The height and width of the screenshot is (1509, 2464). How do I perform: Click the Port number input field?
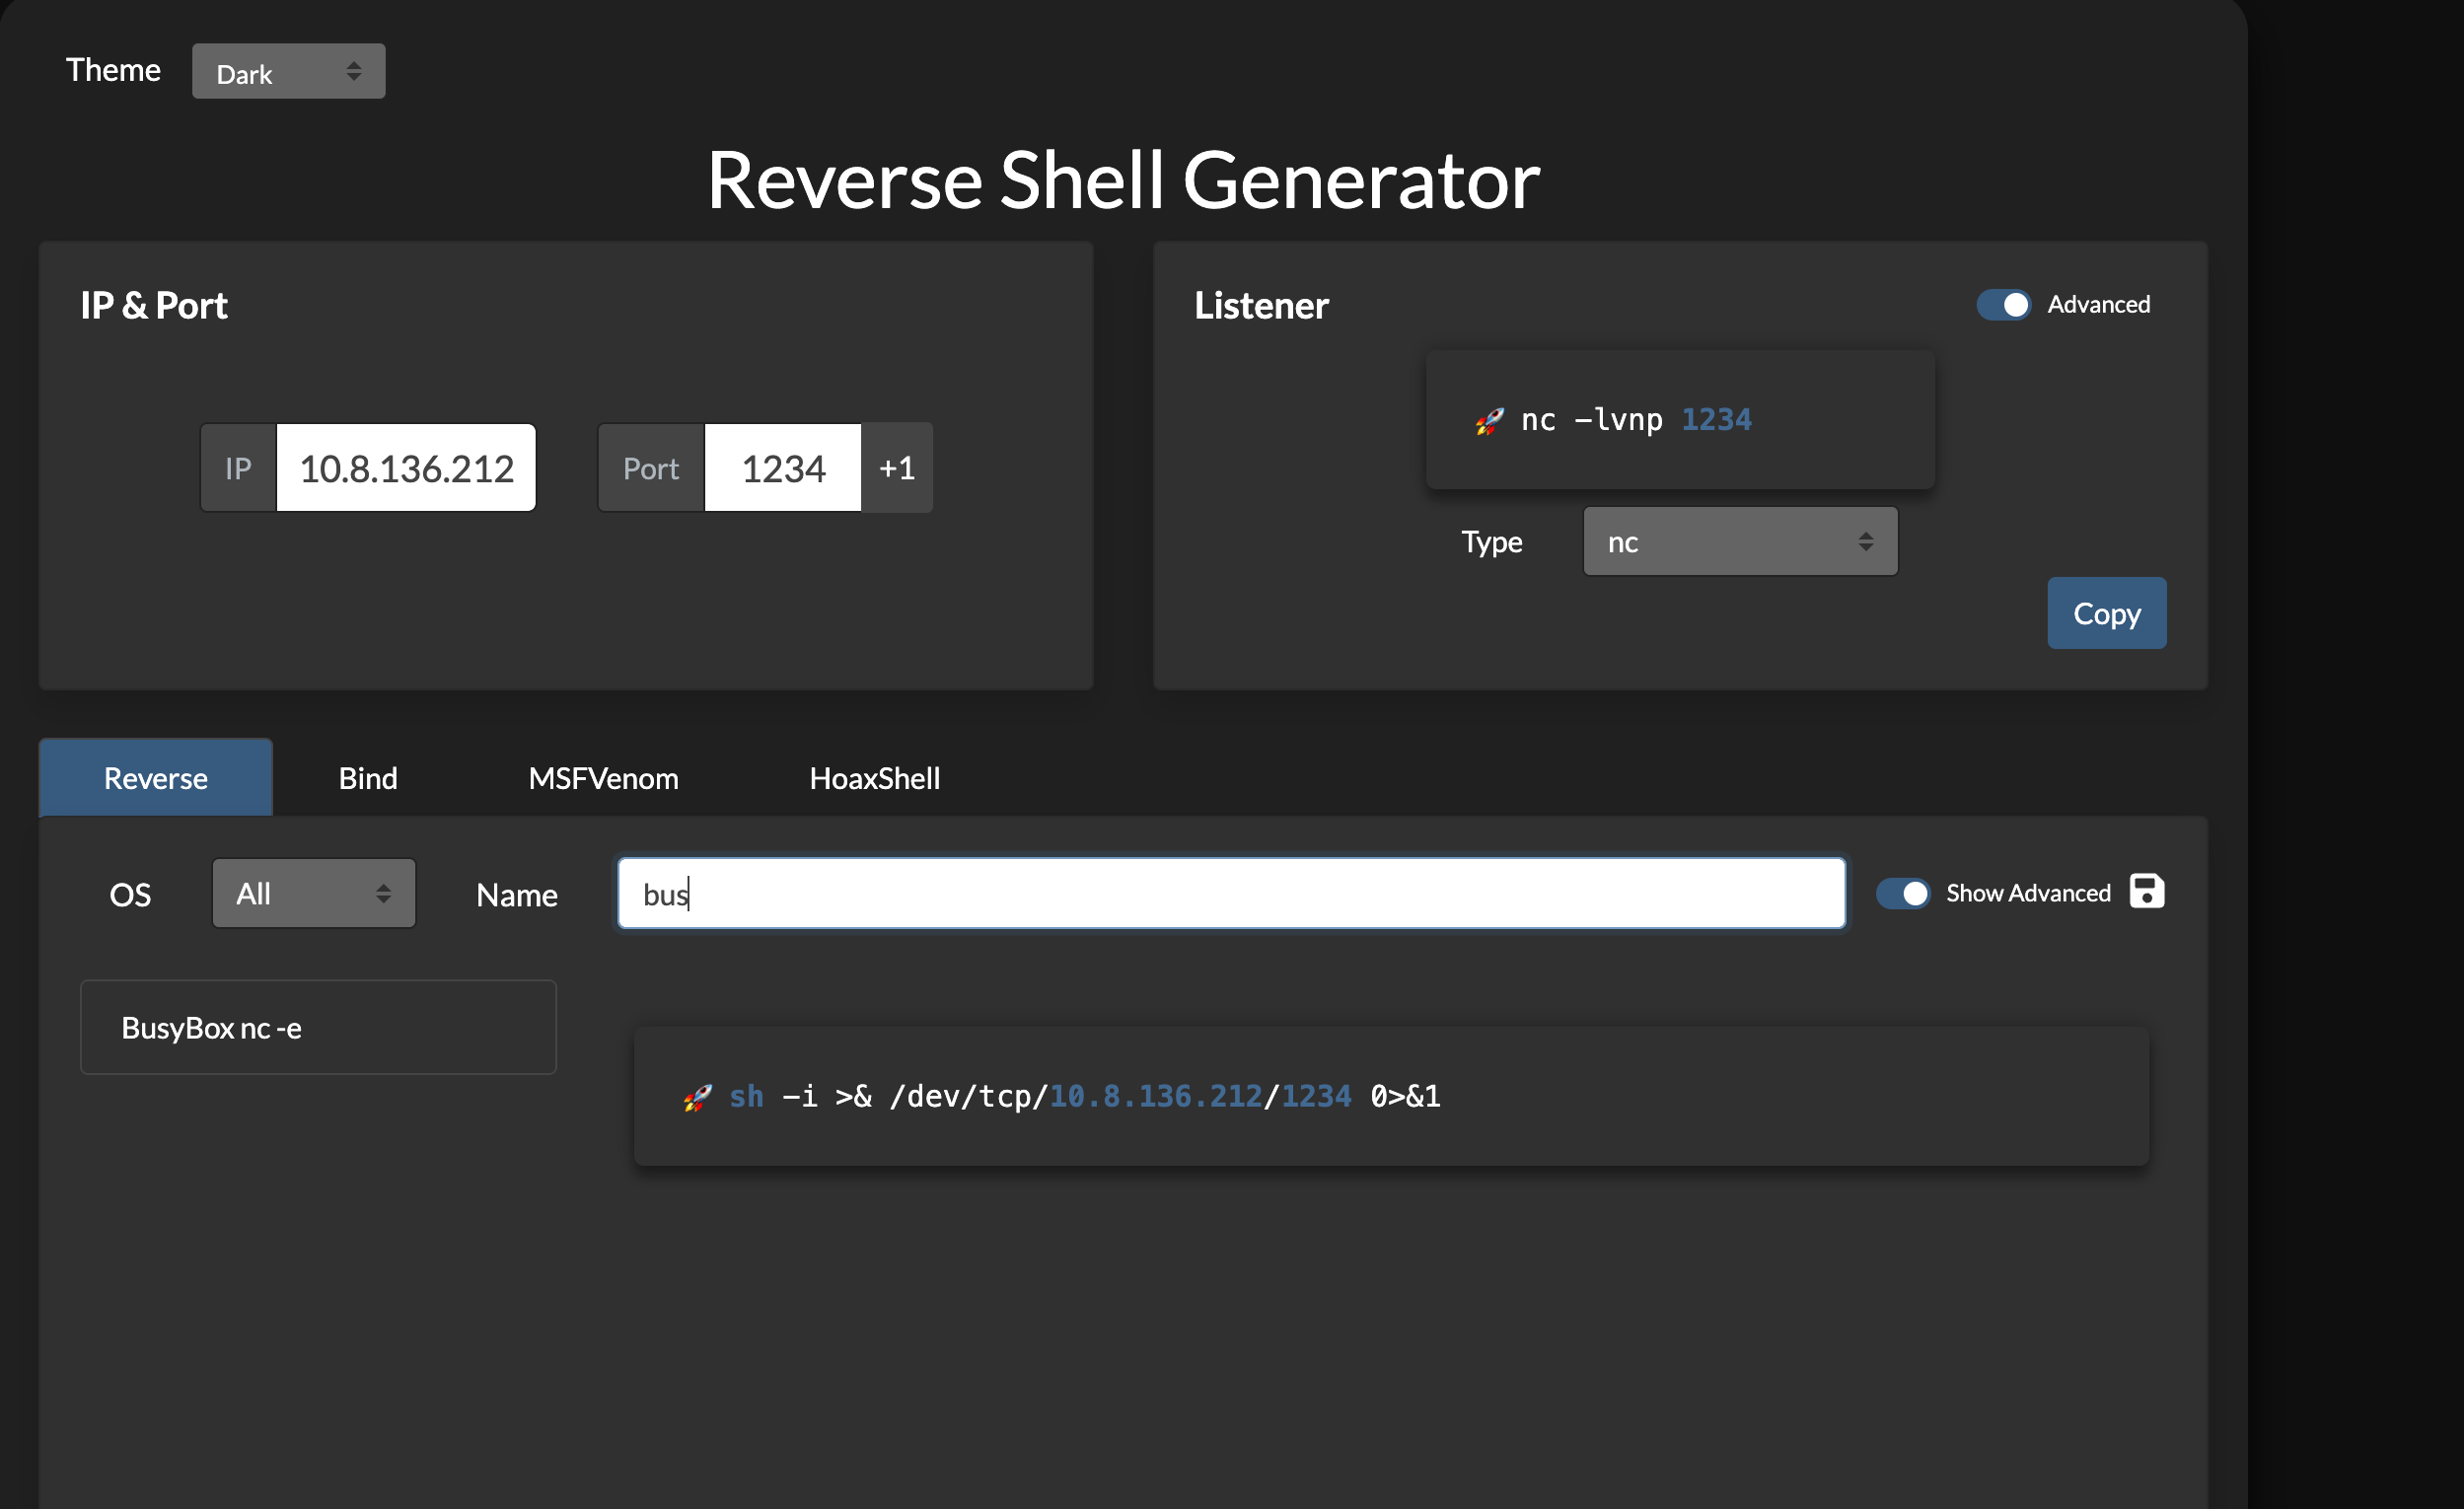782,468
